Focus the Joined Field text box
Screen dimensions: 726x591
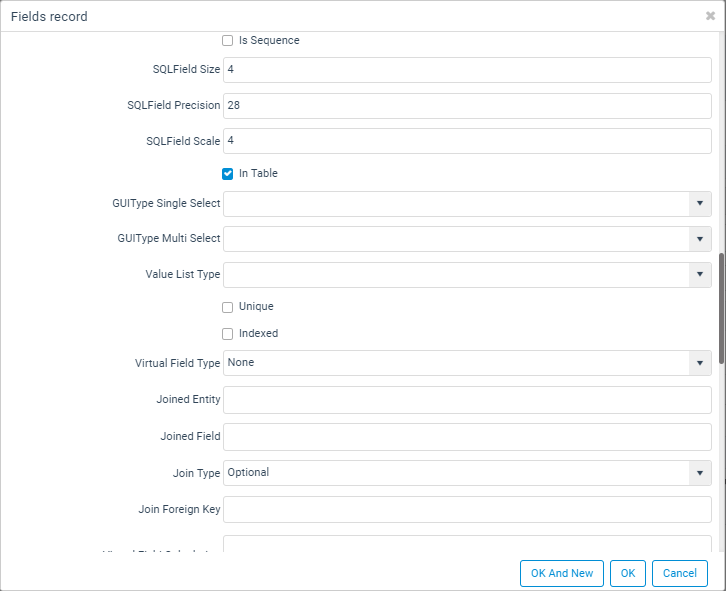(x=467, y=437)
